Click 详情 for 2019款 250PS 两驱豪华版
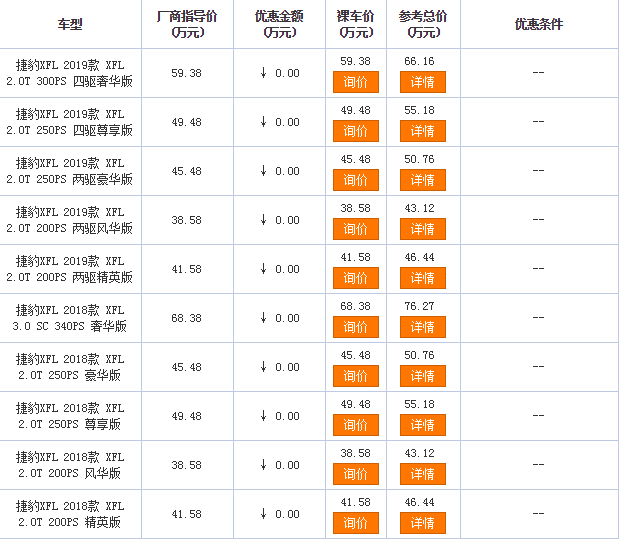The height and width of the screenshot is (539, 620). tap(423, 180)
